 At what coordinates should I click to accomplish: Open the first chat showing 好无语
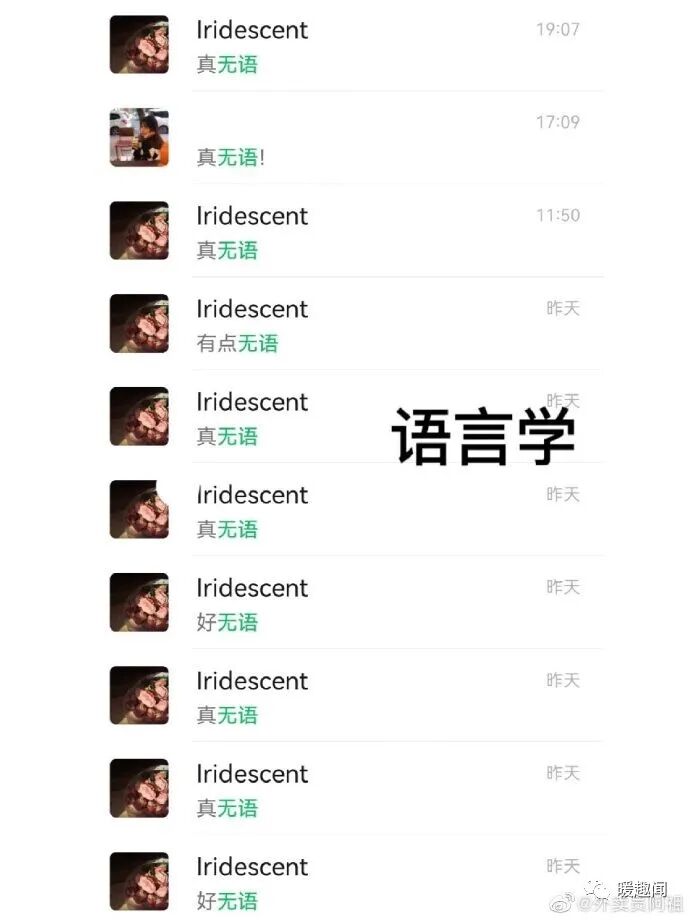pos(356,603)
